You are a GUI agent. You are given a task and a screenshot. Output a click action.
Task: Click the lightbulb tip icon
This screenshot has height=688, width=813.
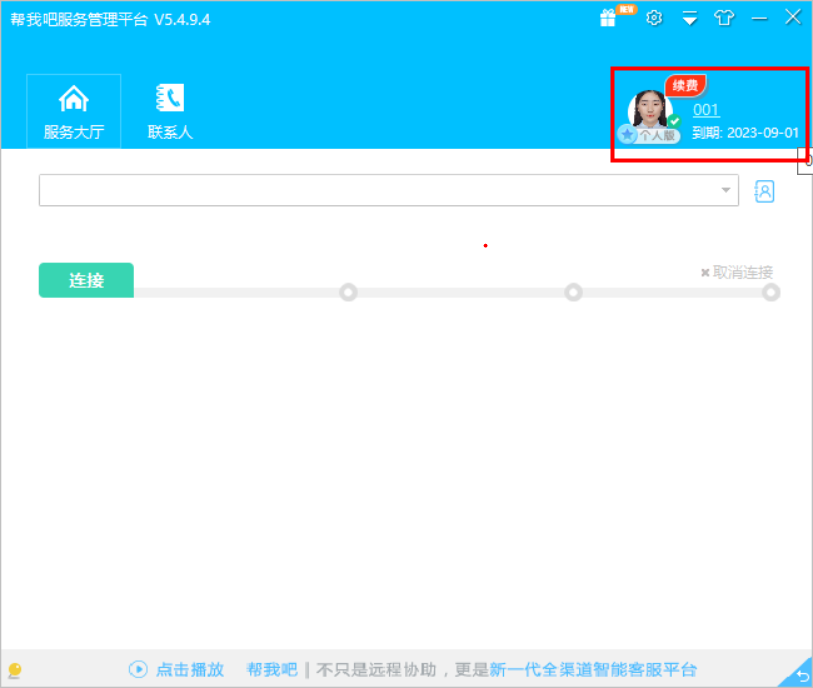coord(15,670)
